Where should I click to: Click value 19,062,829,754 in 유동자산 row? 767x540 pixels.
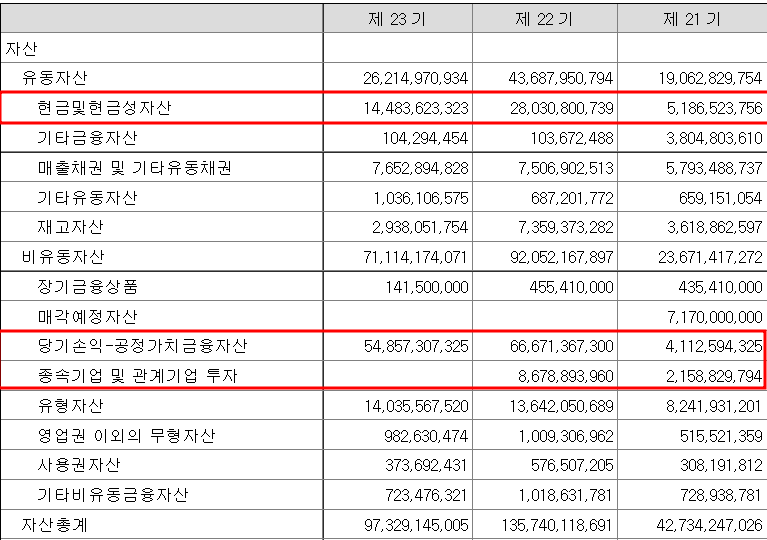click(x=710, y=78)
